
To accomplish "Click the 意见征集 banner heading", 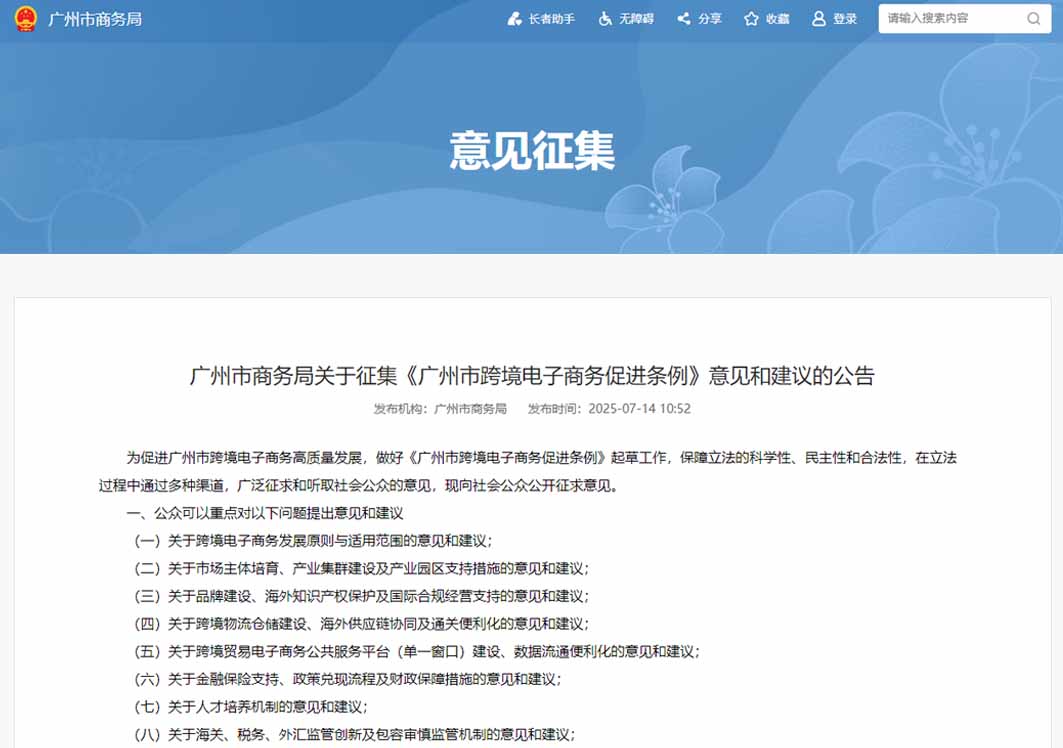I will coord(532,151).
